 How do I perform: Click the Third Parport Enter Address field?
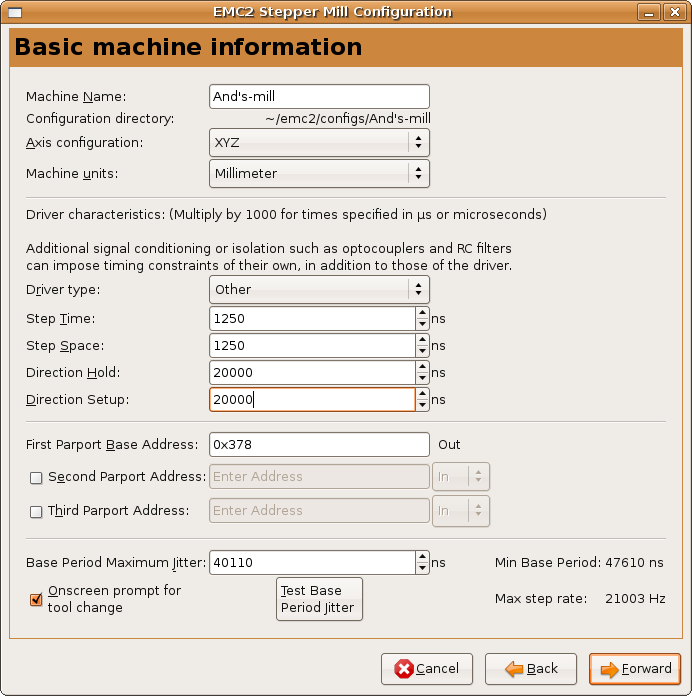coord(319,510)
